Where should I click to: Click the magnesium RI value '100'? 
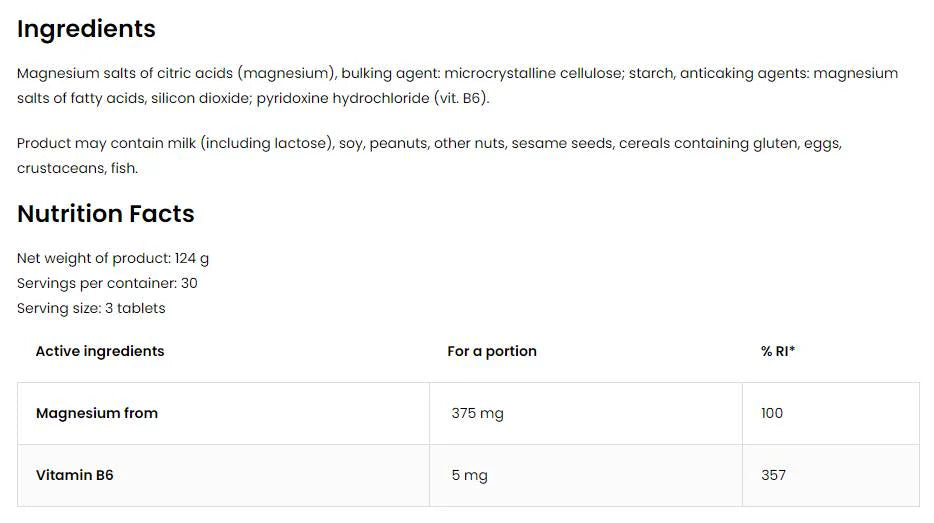click(772, 413)
